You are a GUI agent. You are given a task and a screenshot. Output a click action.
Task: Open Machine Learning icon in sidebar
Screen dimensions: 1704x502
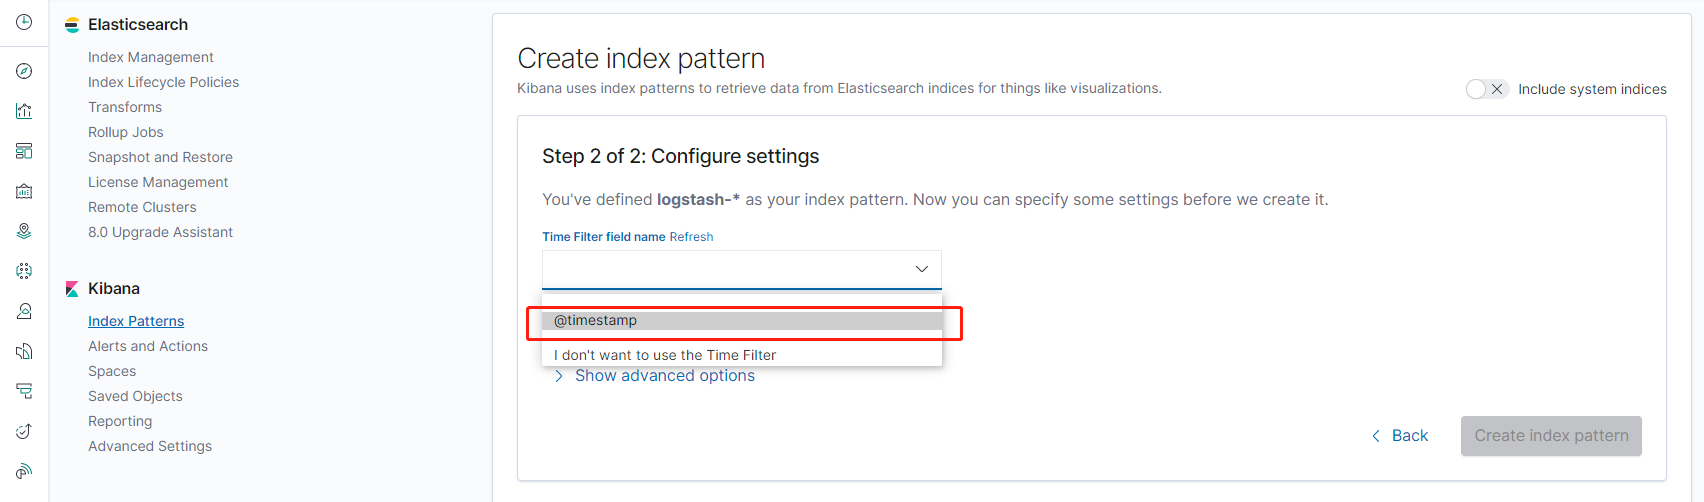tap(24, 271)
